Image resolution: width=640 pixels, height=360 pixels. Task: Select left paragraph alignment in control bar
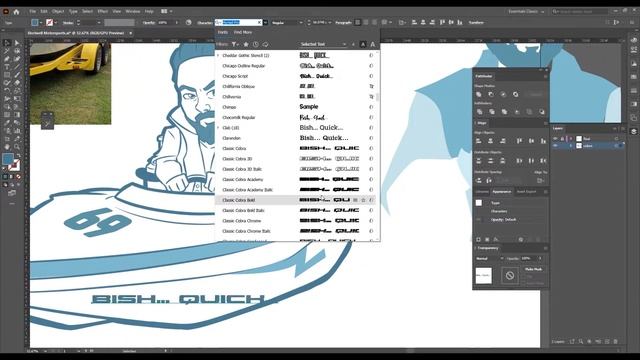click(x=358, y=22)
